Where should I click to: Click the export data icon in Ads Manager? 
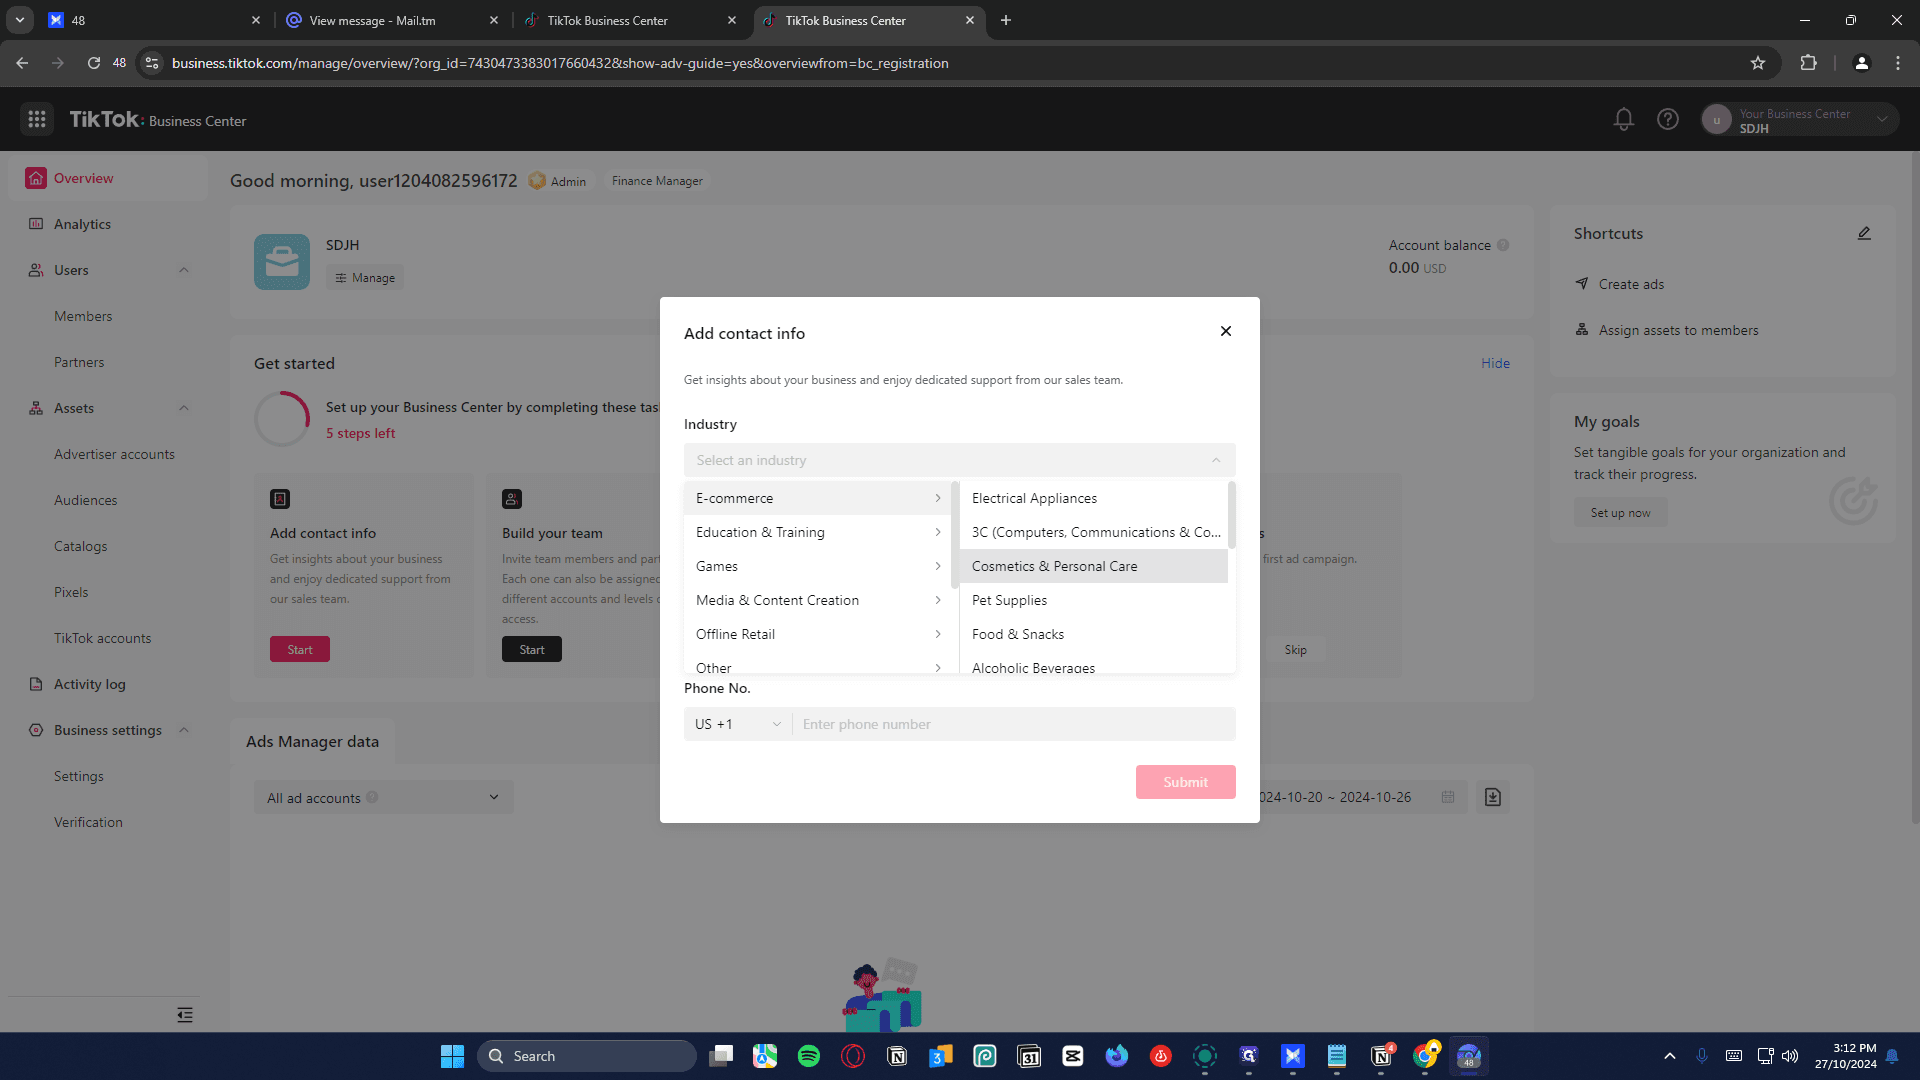coord(1493,797)
